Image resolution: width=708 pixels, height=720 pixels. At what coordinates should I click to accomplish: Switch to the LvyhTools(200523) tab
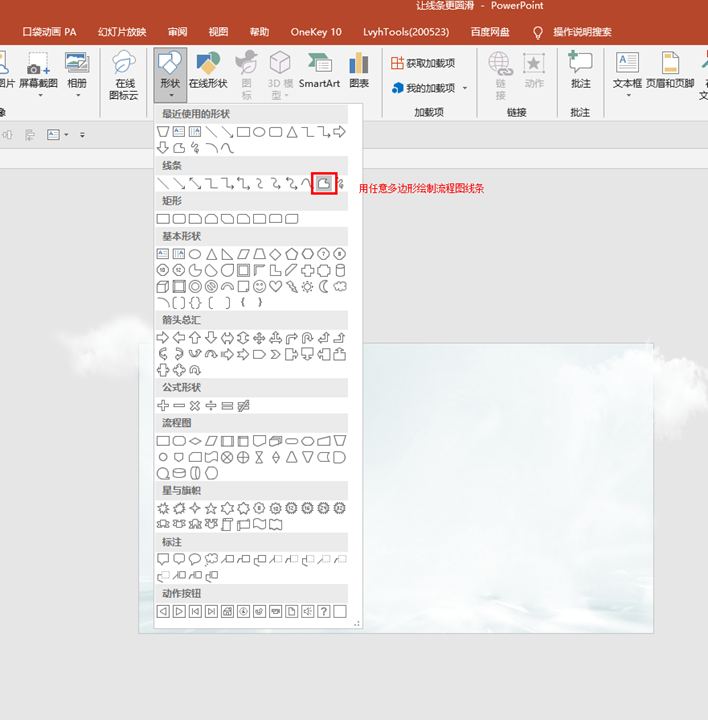[406, 32]
